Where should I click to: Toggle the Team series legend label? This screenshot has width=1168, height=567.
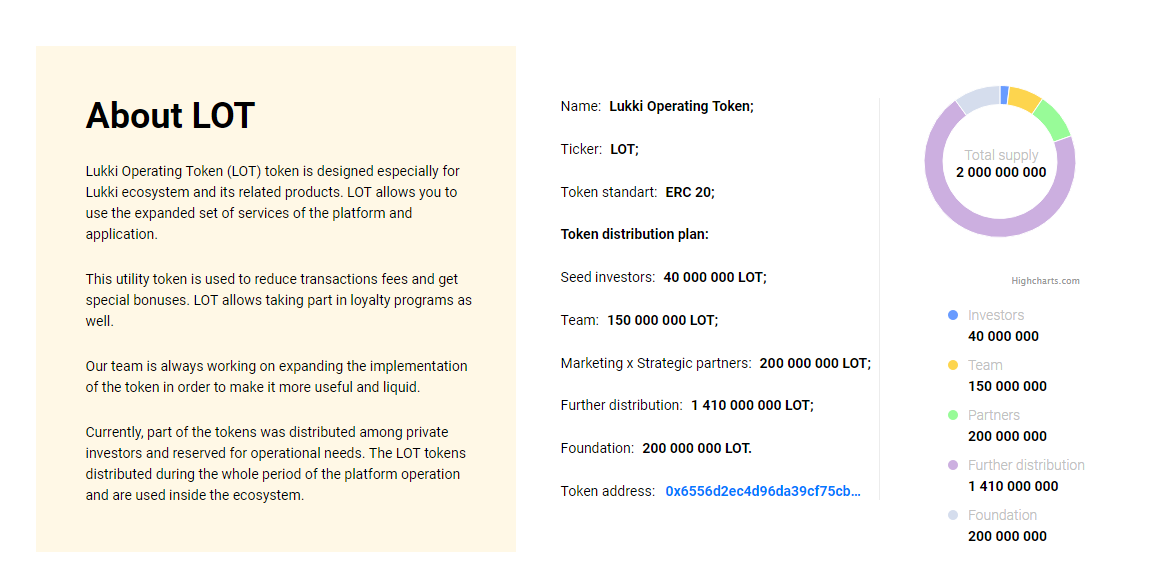point(985,365)
